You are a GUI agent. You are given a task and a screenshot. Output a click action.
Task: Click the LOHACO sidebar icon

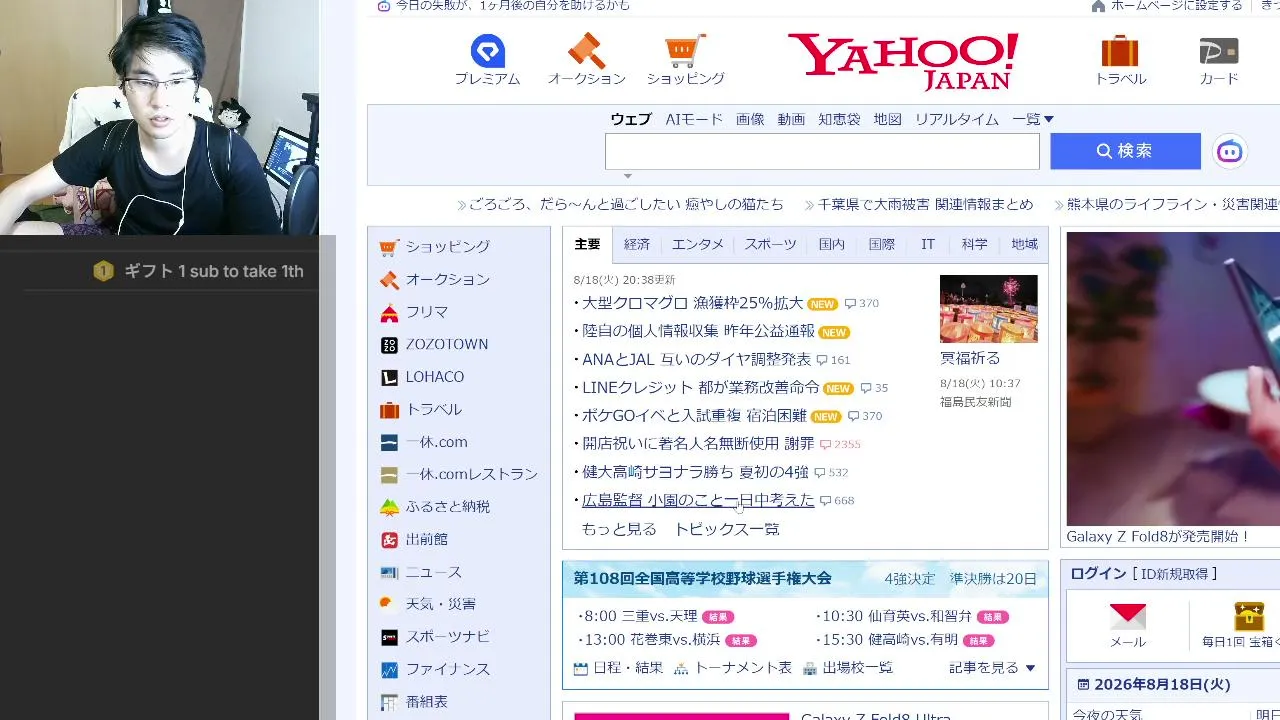click(389, 377)
